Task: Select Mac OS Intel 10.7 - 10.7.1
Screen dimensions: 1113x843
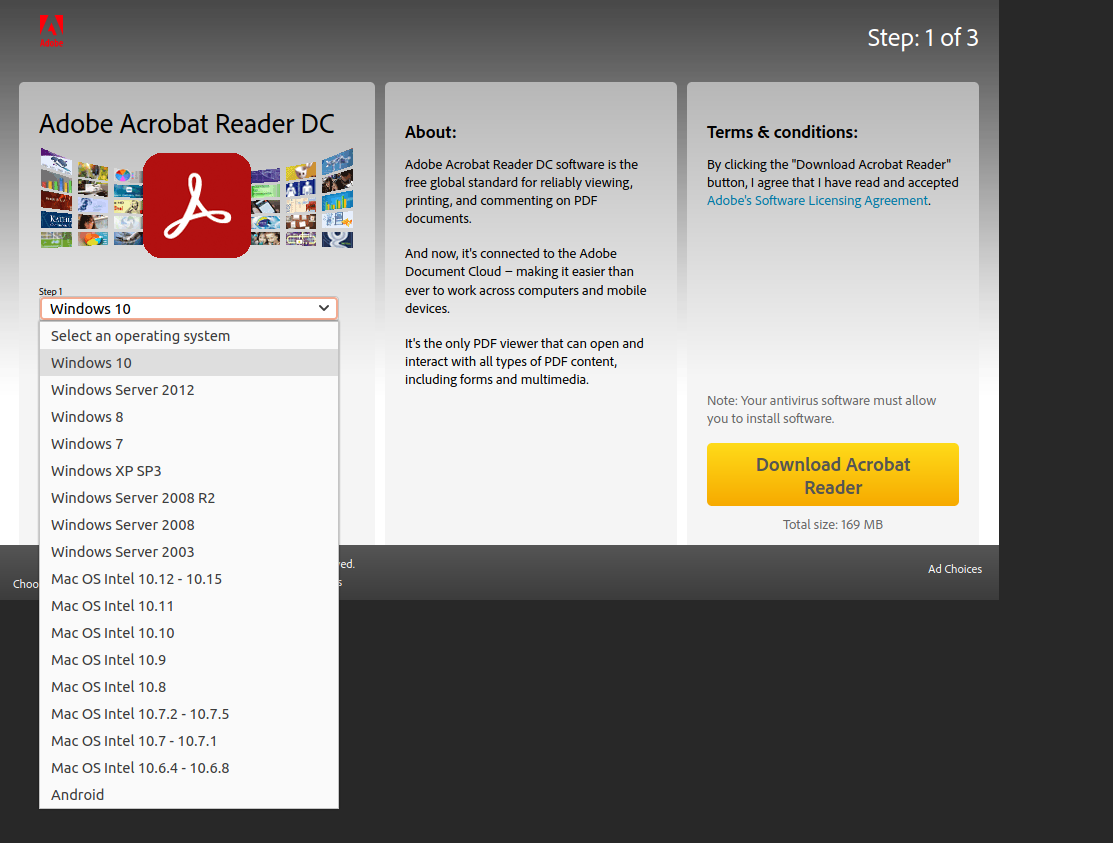Action: (x=189, y=740)
